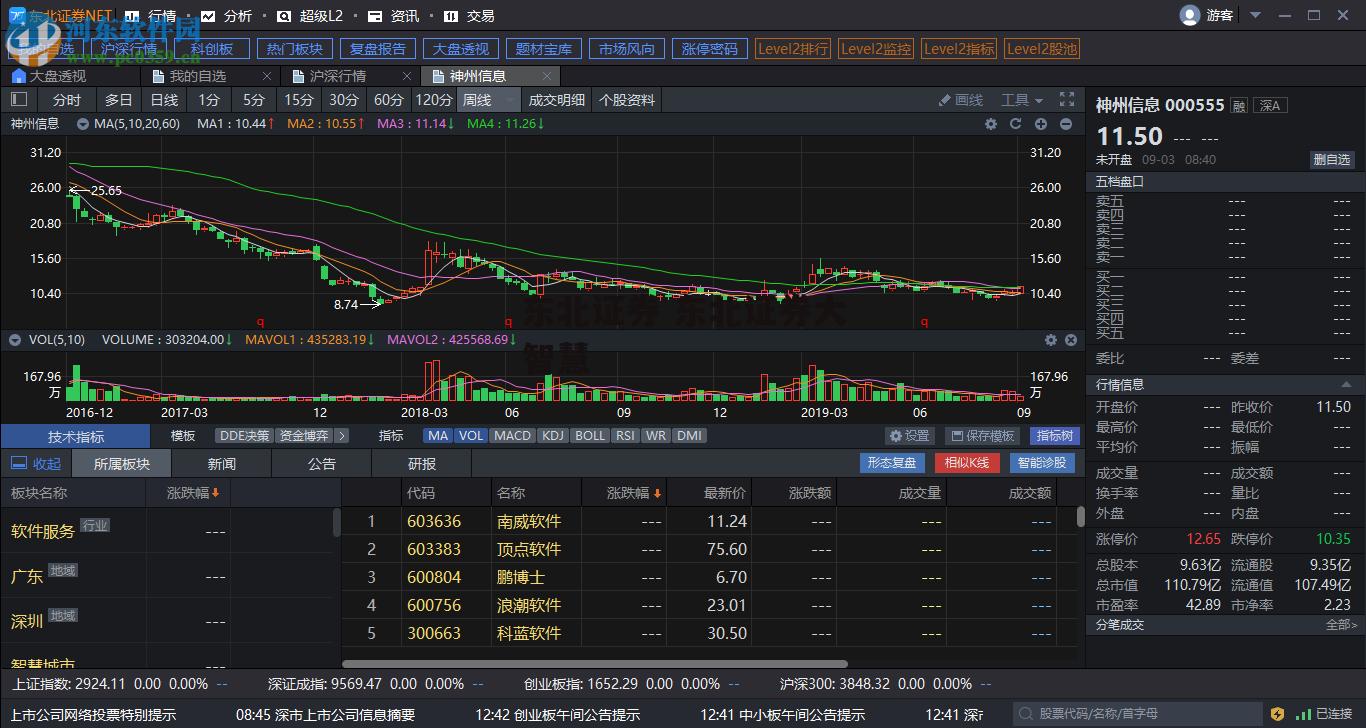
Task: Click the 深A market tag
Action: (1270, 106)
